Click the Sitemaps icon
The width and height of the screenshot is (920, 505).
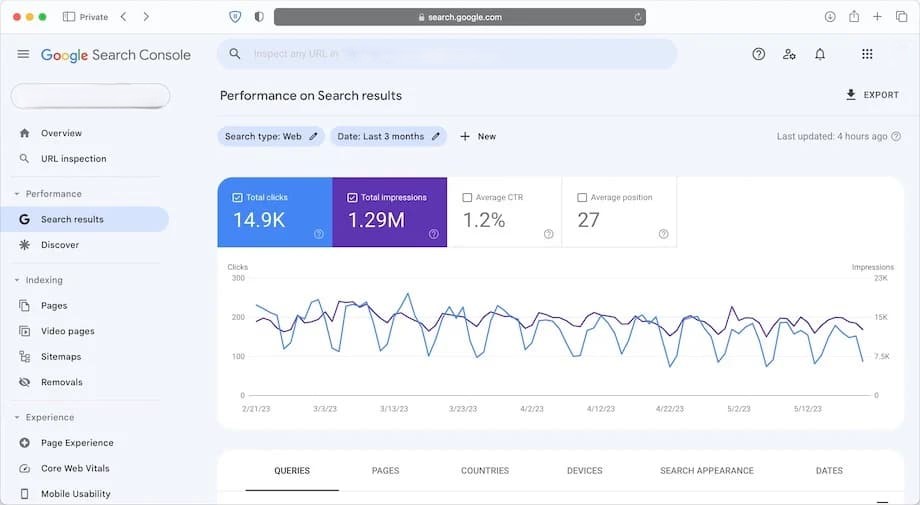coord(24,357)
